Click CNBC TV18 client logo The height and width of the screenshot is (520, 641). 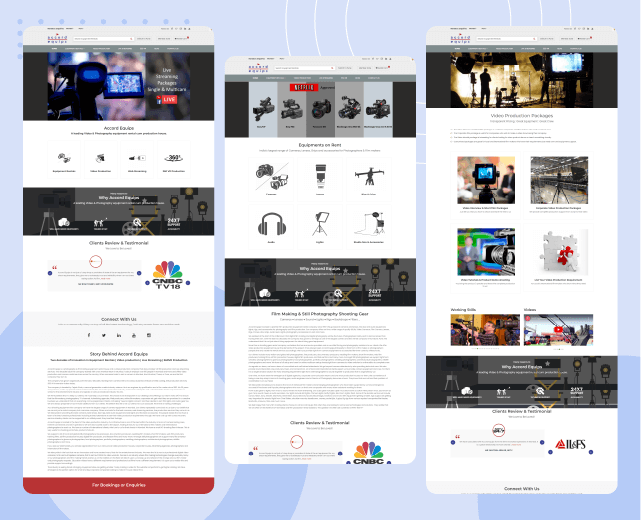(x=167, y=275)
